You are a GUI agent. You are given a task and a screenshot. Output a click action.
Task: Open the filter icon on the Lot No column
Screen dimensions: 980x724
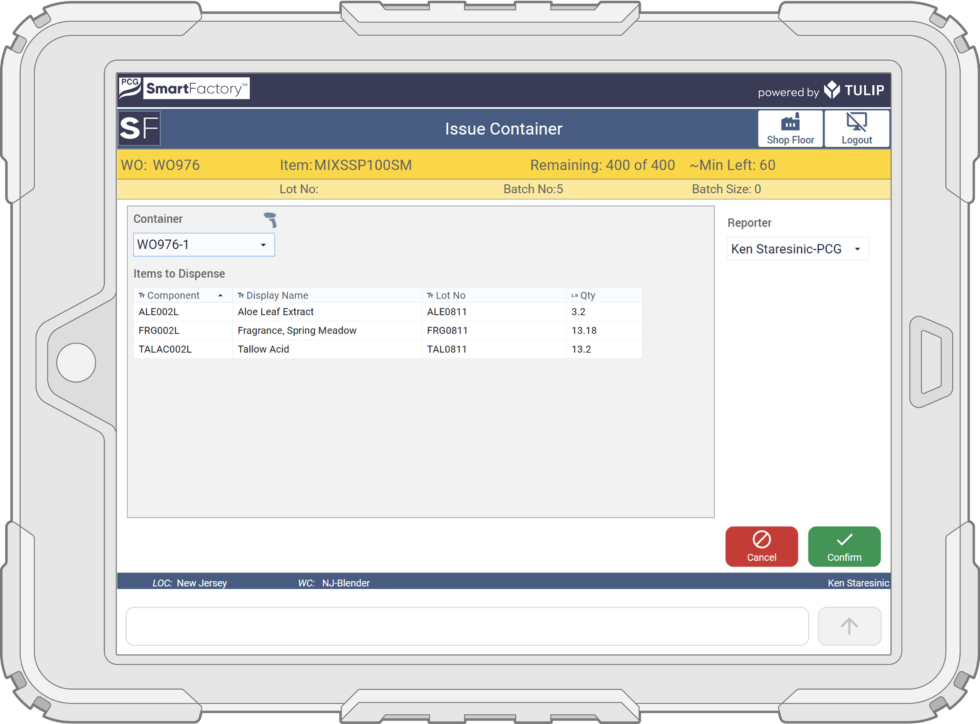point(432,295)
